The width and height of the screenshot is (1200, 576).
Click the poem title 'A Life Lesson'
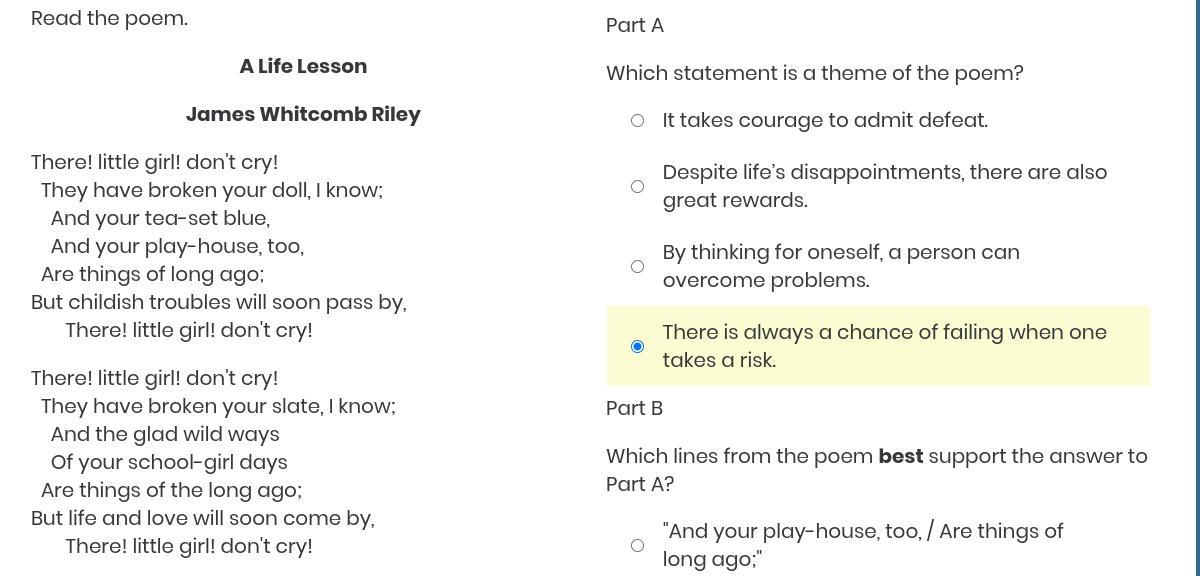click(303, 67)
